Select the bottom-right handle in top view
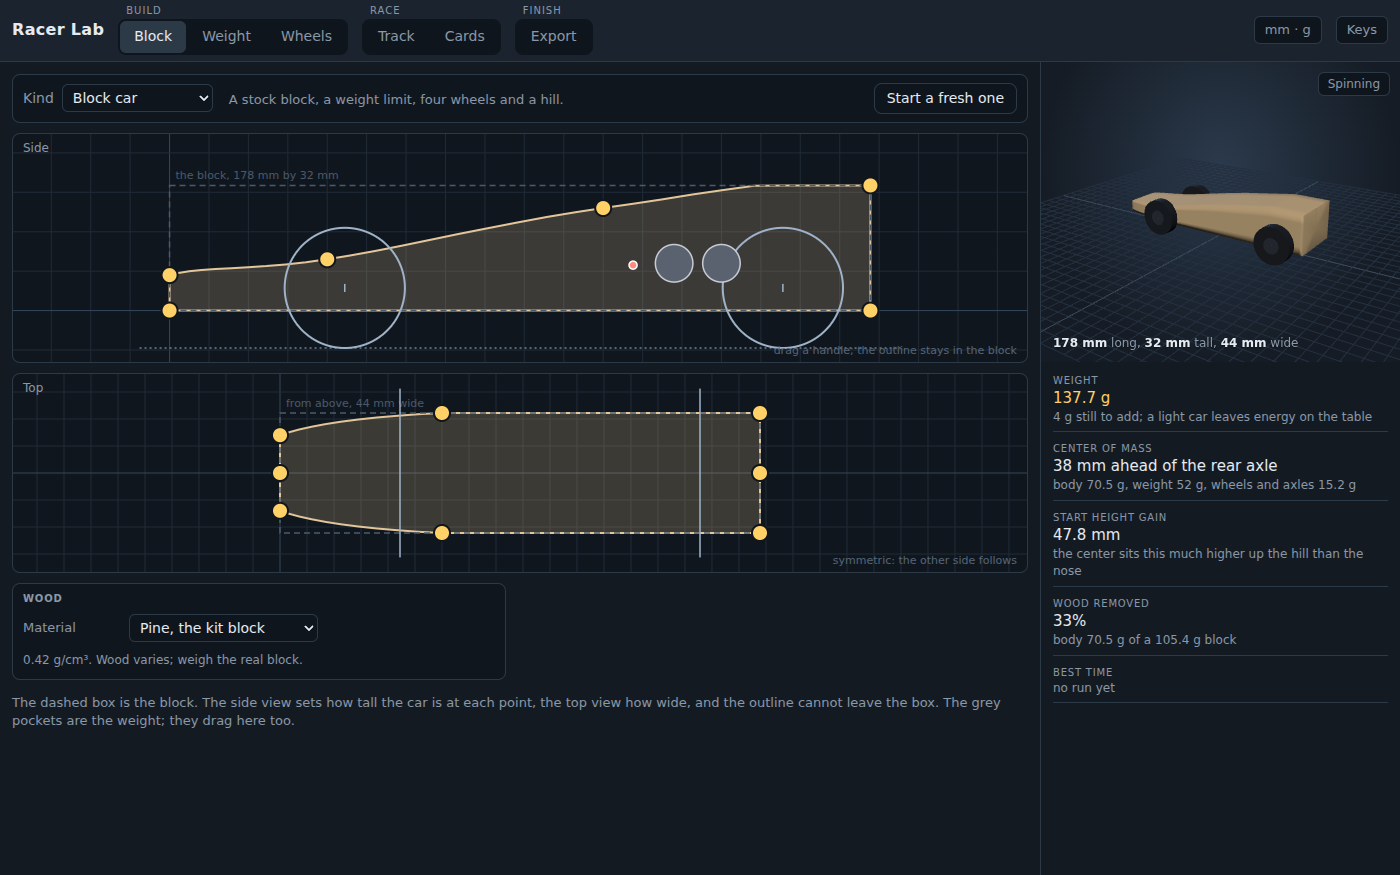1400x875 pixels. point(760,533)
